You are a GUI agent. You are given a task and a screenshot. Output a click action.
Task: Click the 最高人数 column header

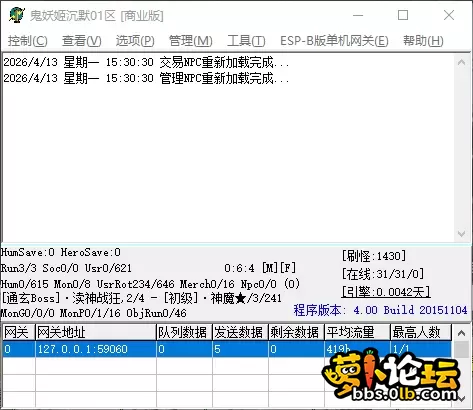(x=421, y=332)
